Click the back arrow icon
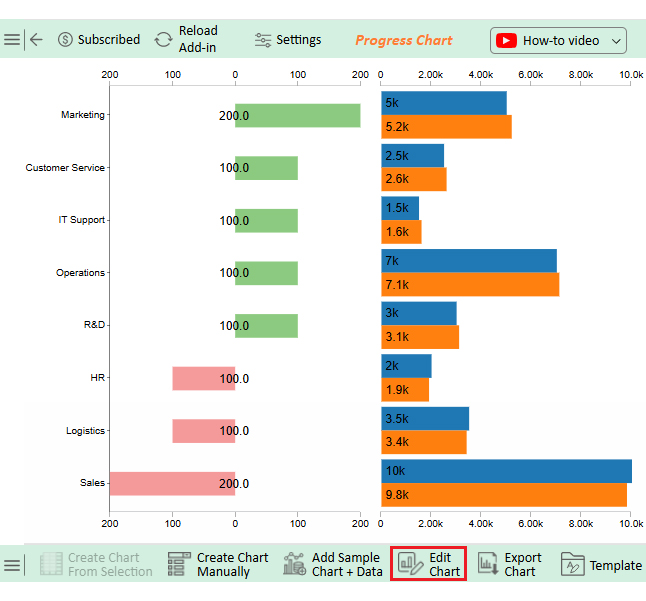 [37, 40]
